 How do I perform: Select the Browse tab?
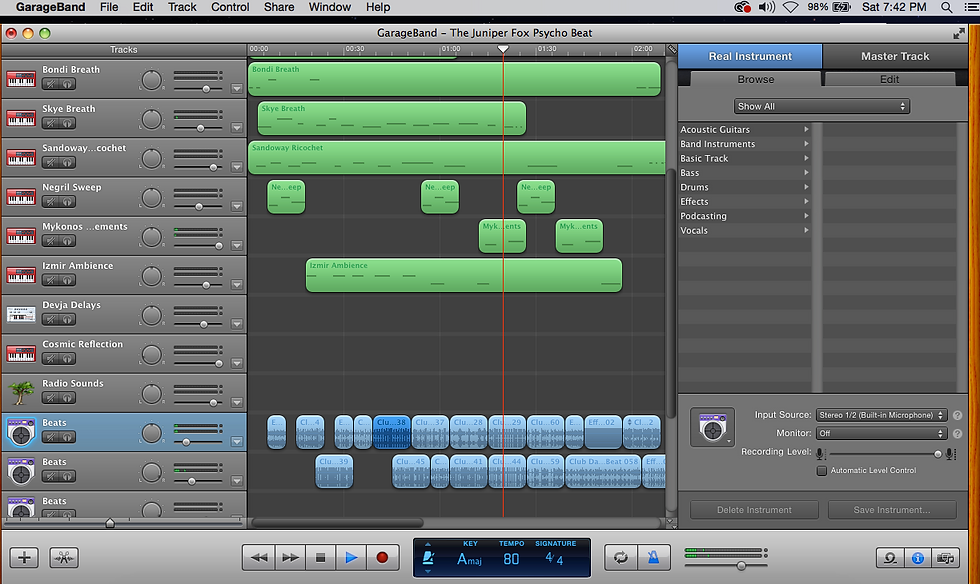(x=756, y=79)
